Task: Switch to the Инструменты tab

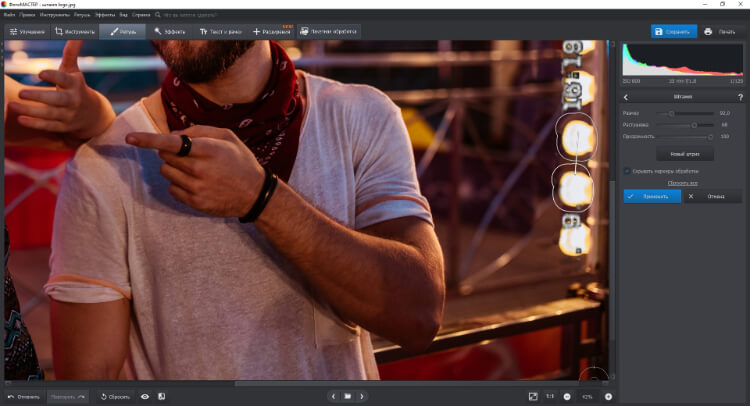Action: click(75, 32)
